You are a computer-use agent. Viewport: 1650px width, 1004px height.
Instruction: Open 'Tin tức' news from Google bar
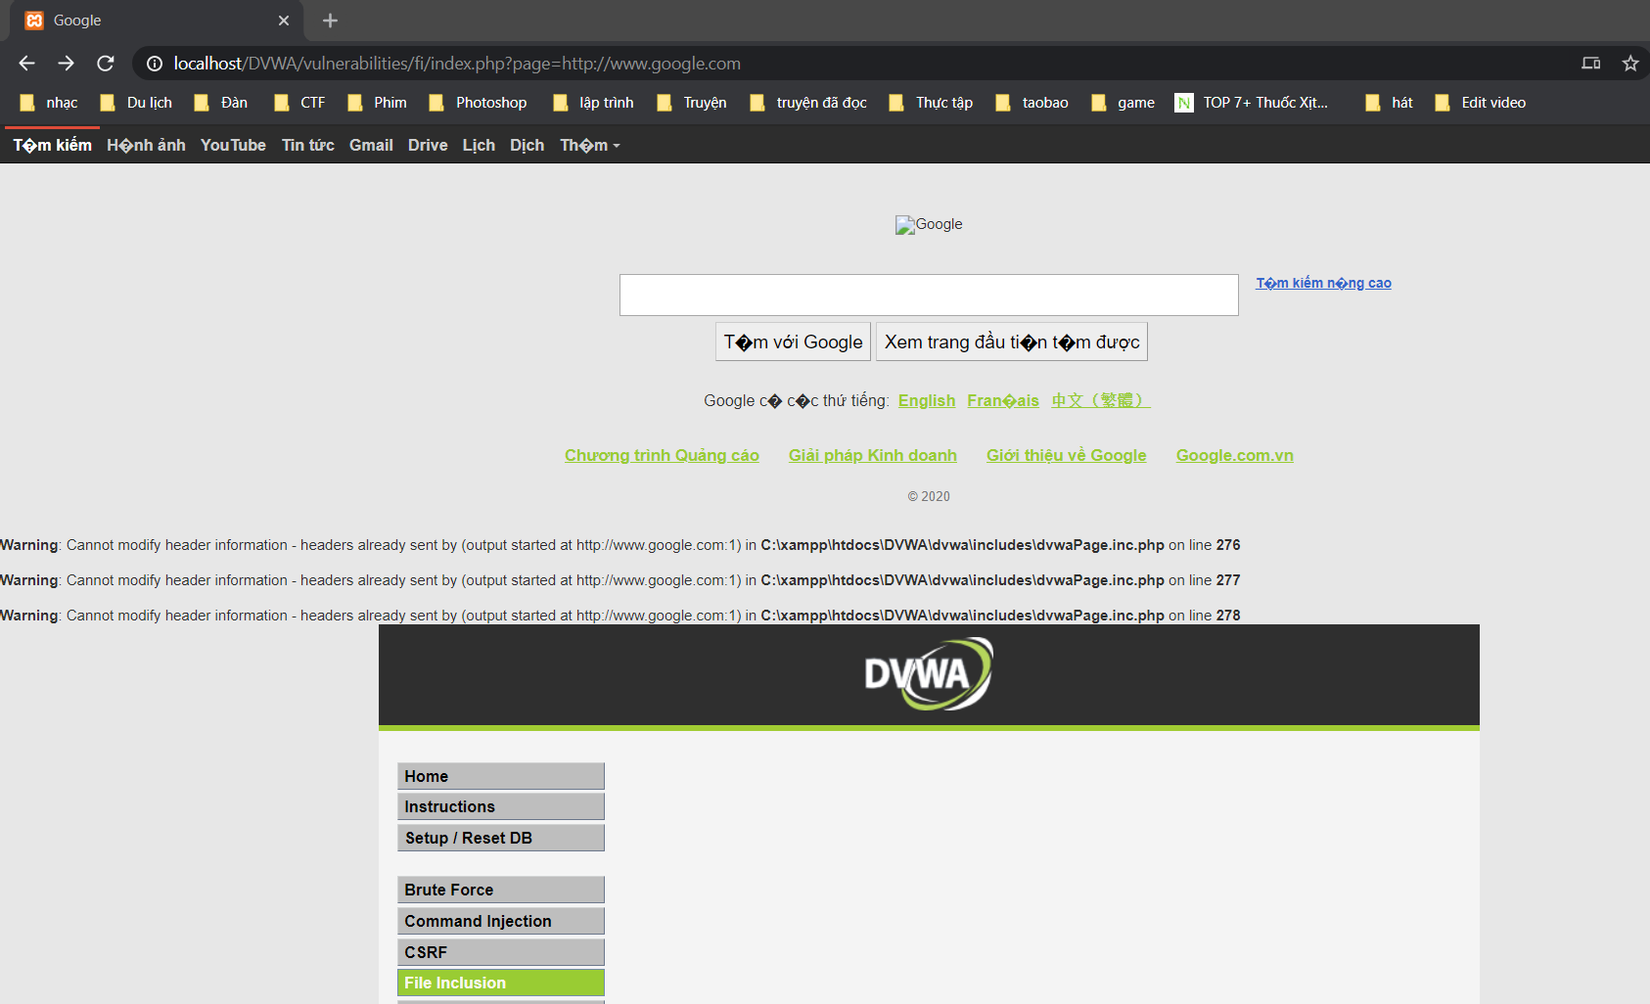[308, 145]
